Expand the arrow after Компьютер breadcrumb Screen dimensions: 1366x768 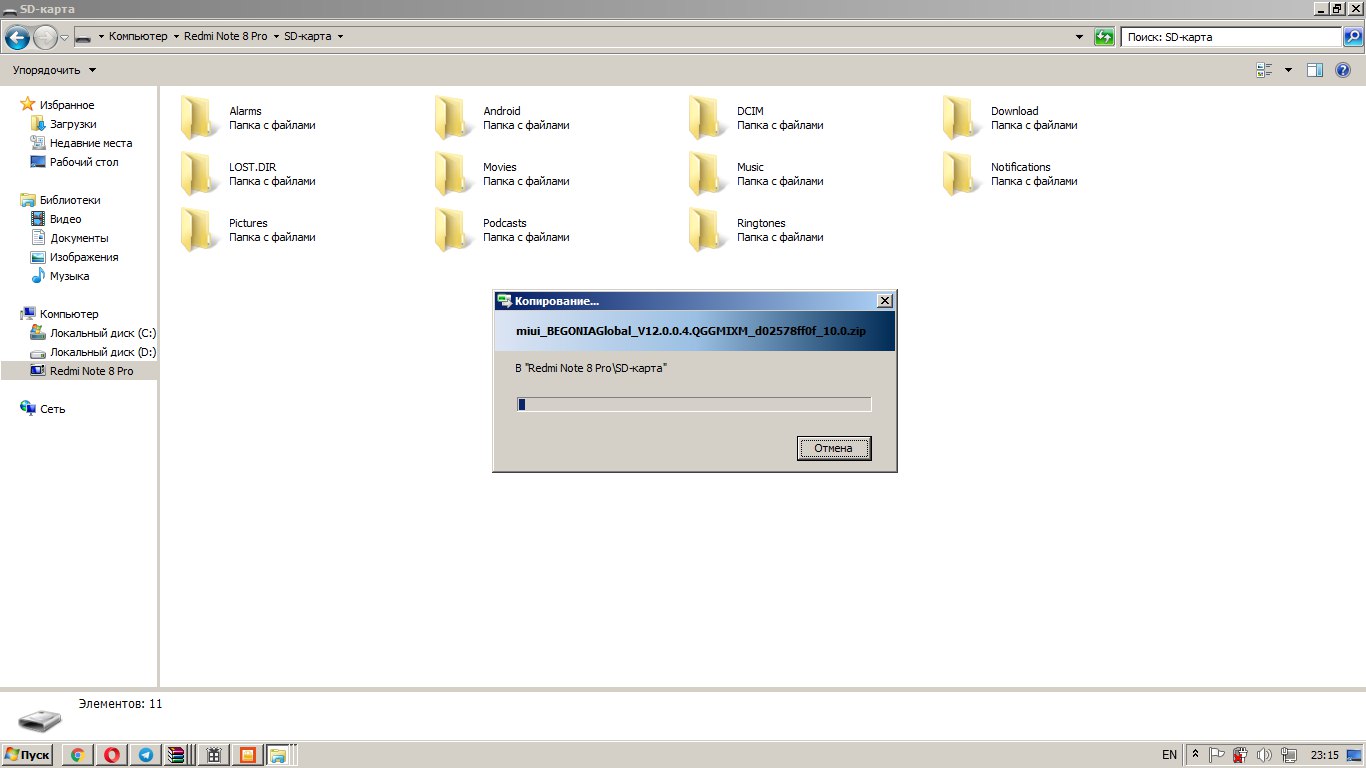(176, 37)
